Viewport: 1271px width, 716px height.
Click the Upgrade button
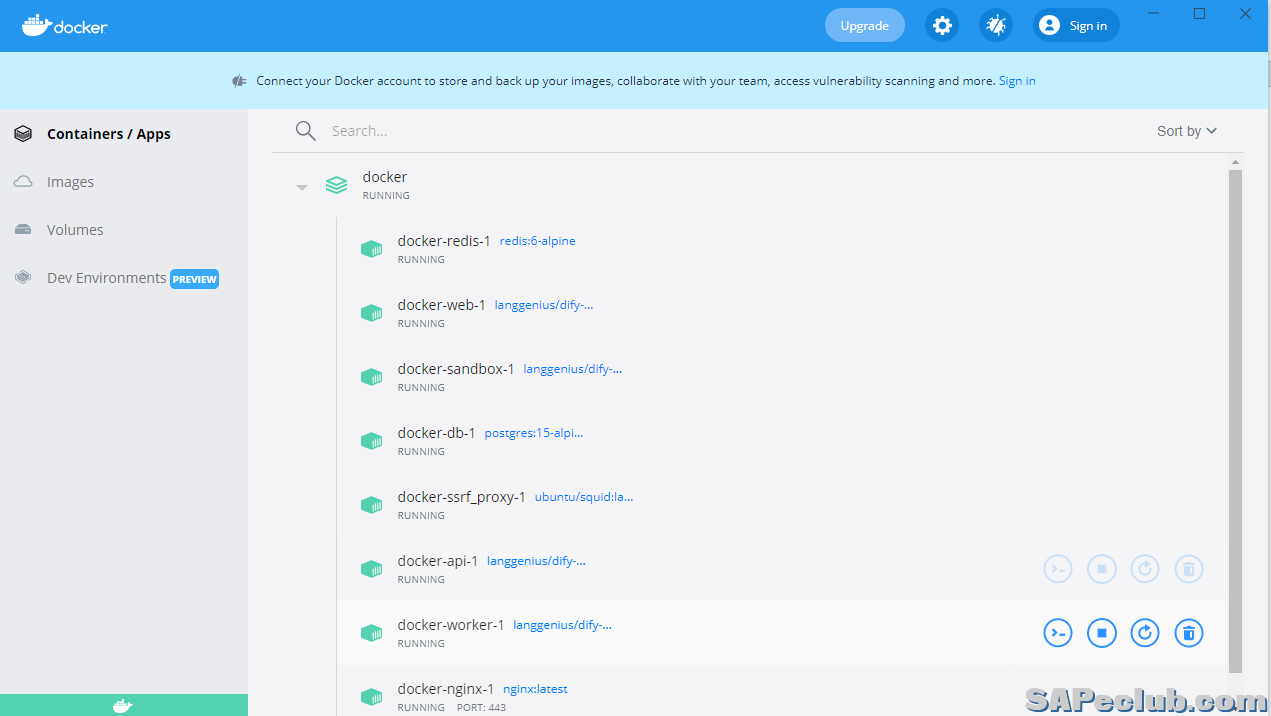tap(864, 26)
